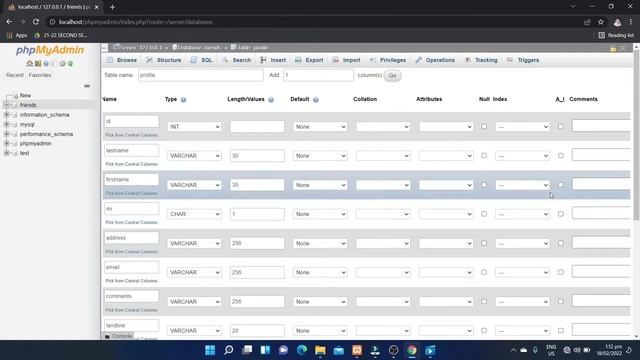Open the Operations tab
Image resolution: width=640 pixels, height=360 pixels.
tap(435, 60)
